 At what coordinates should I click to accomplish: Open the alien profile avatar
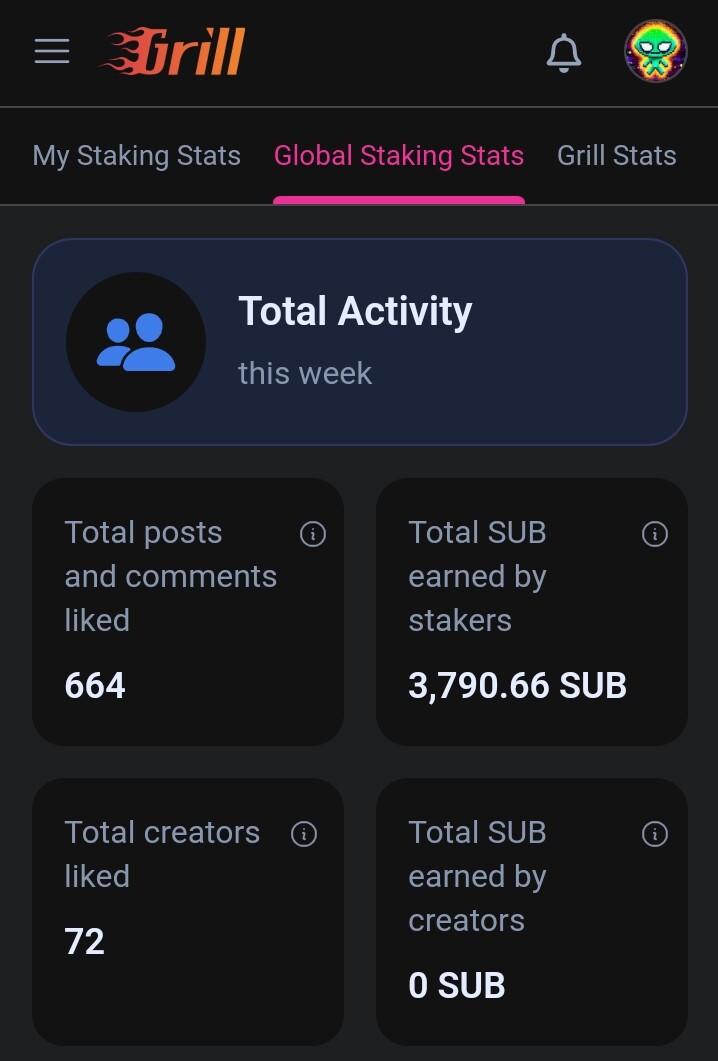pyautogui.click(x=655, y=51)
